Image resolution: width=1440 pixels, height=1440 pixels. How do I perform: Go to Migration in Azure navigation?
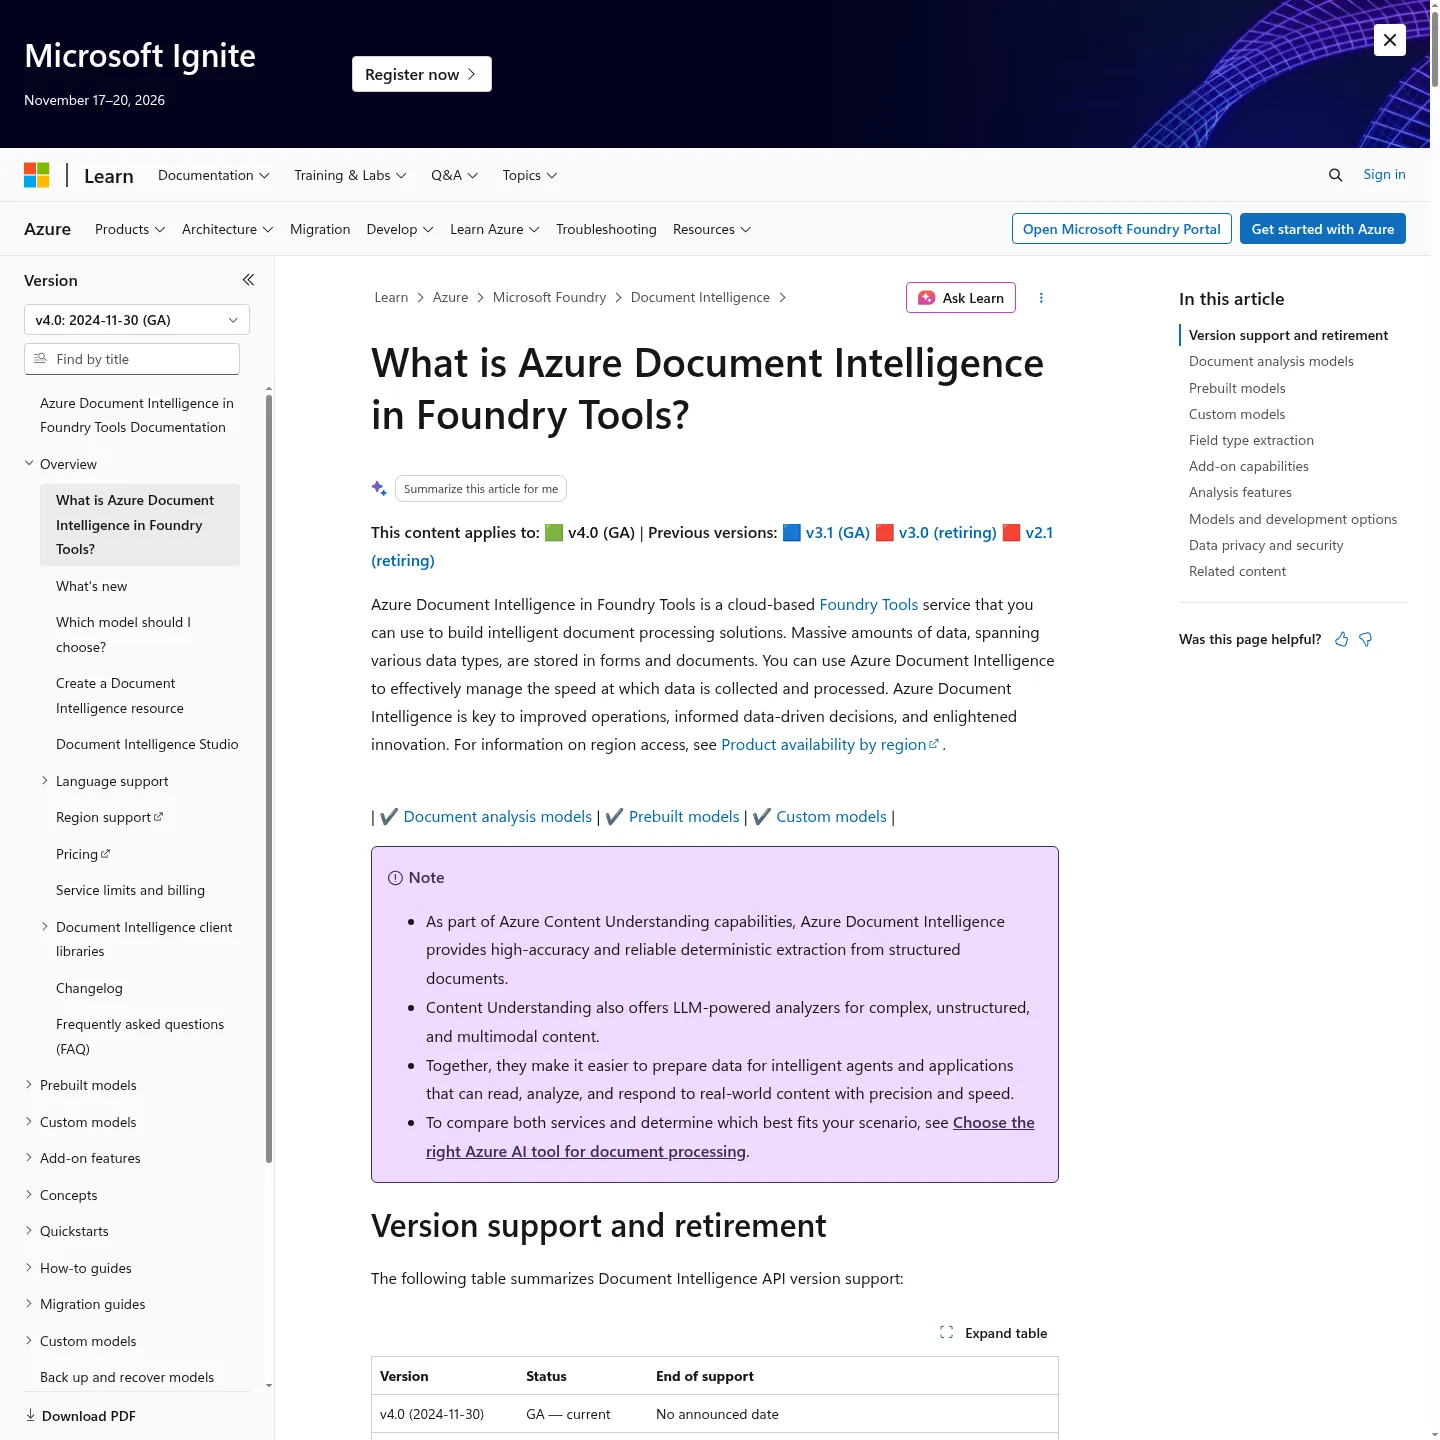320,229
